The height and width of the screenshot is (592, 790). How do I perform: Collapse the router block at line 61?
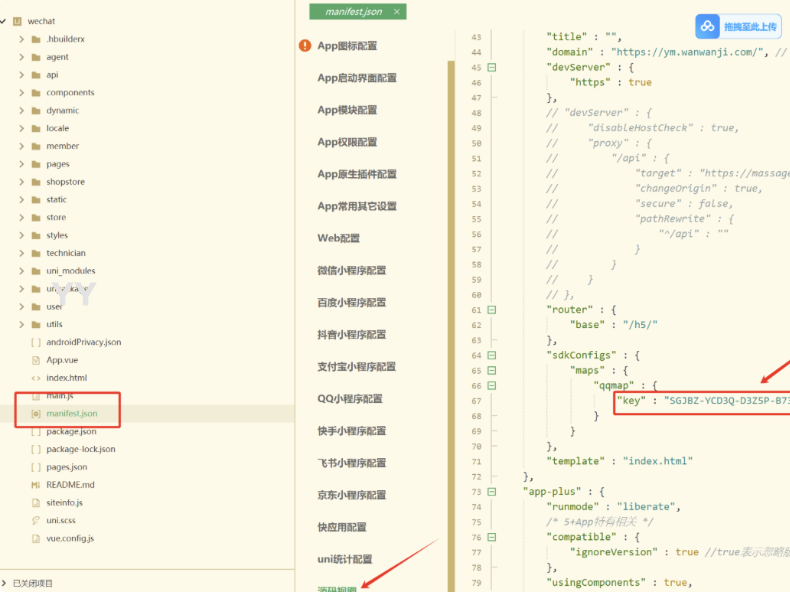[x=492, y=310]
